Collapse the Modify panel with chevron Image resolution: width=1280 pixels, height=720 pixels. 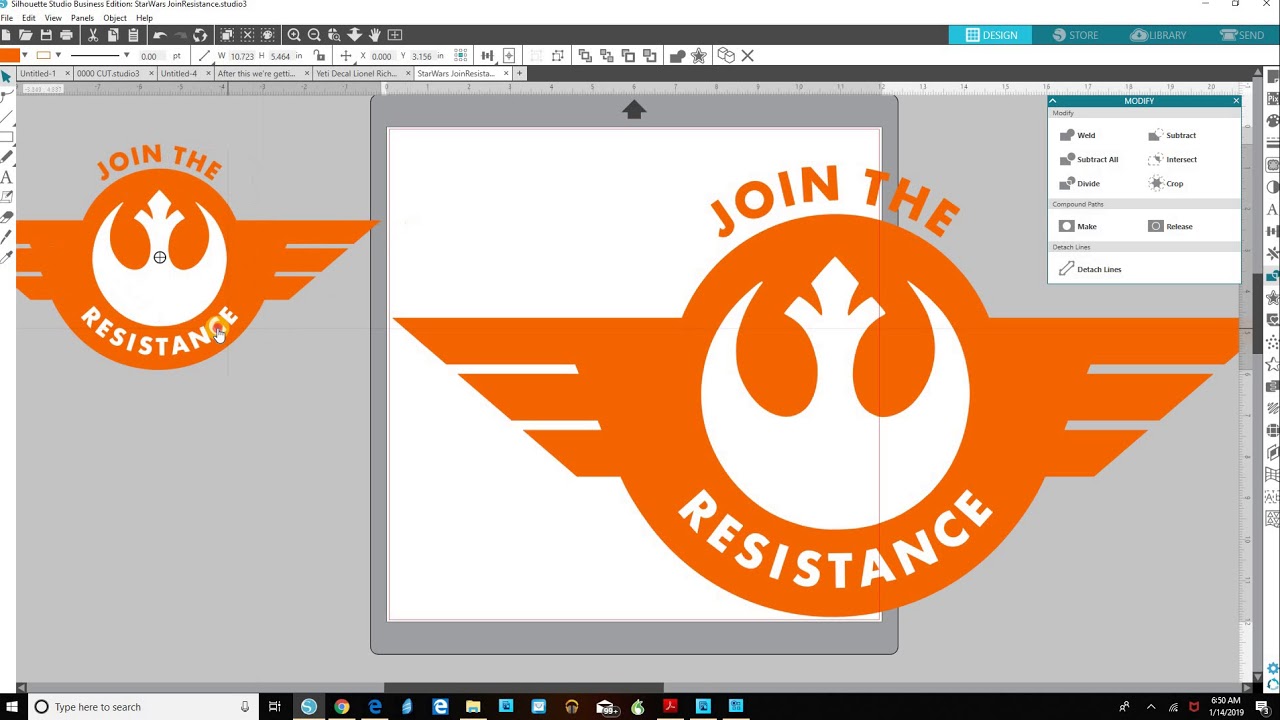1052,101
